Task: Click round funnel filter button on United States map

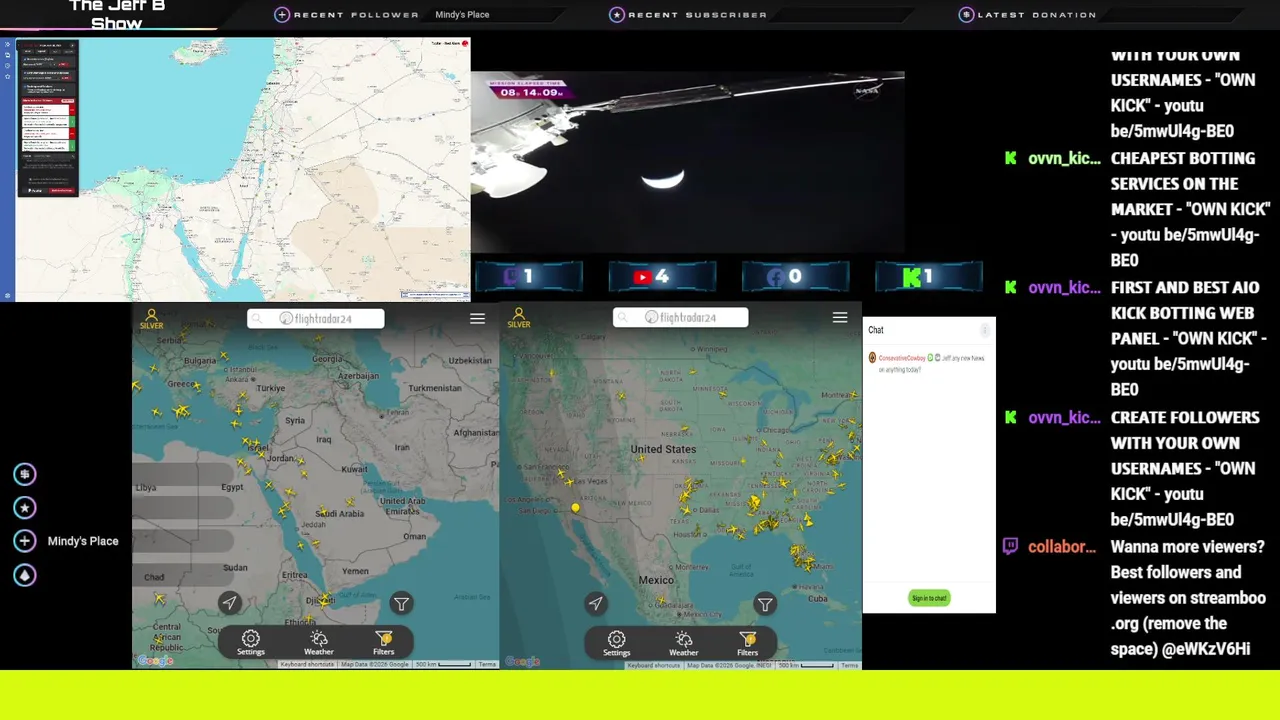Action: pyautogui.click(x=765, y=603)
